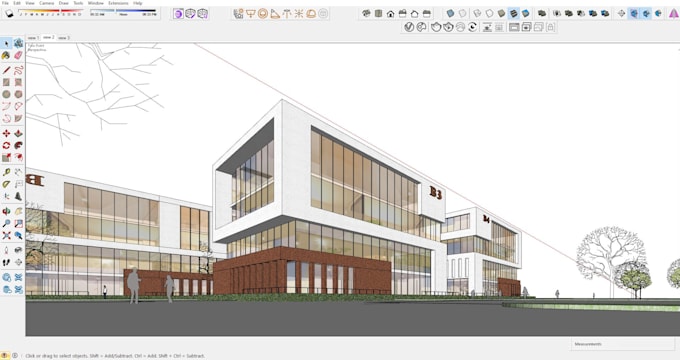
Task: Select Shaded With Textures face style
Action: click(513, 13)
